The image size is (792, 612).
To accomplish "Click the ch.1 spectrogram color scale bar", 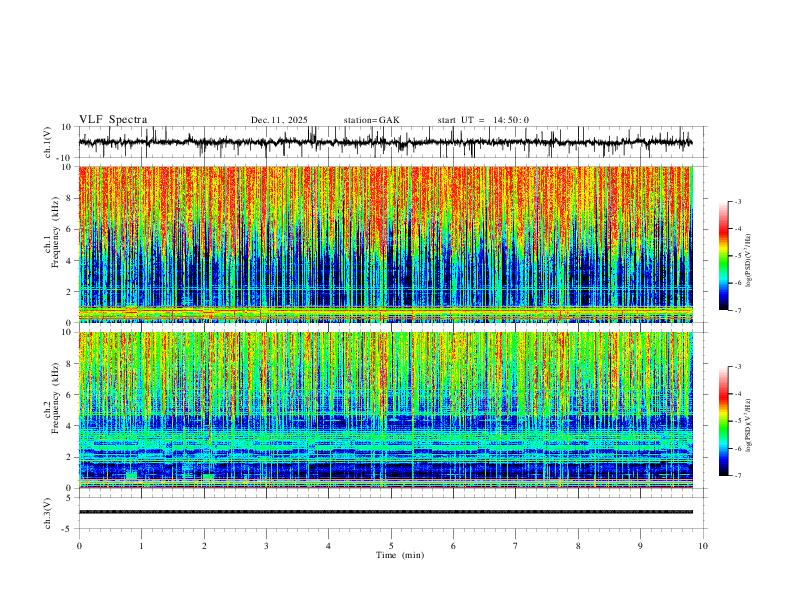I will (723, 256).
